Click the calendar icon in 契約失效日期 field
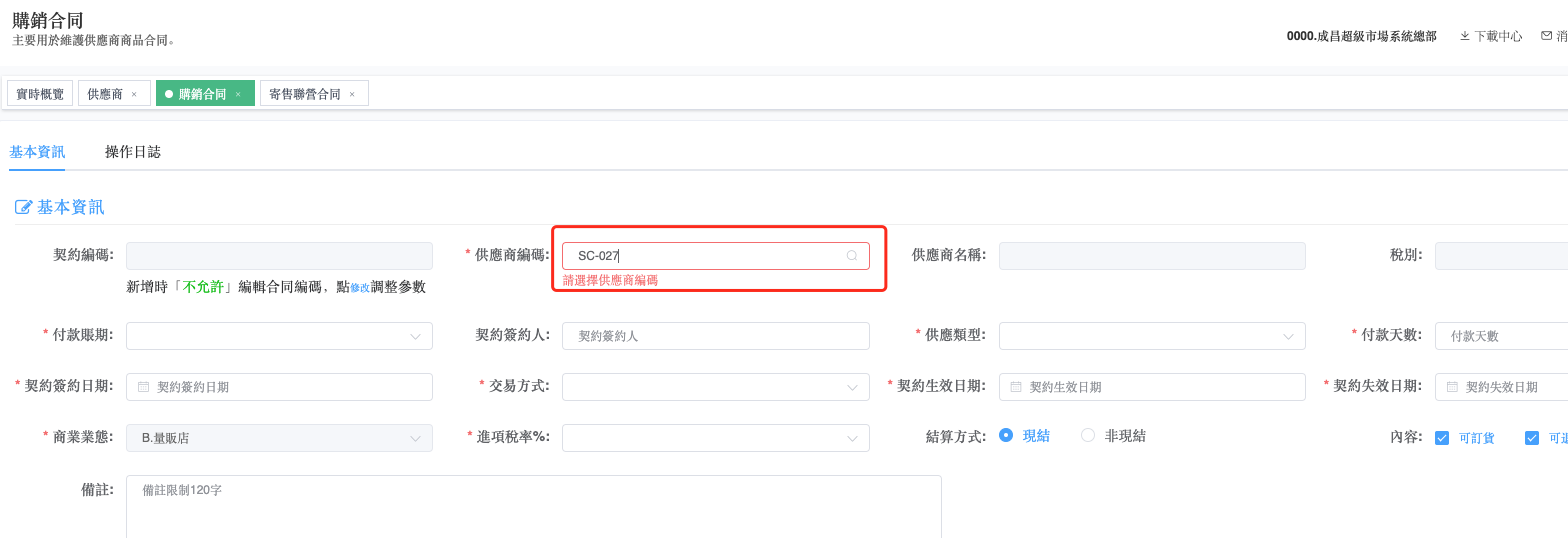 [x=1452, y=387]
